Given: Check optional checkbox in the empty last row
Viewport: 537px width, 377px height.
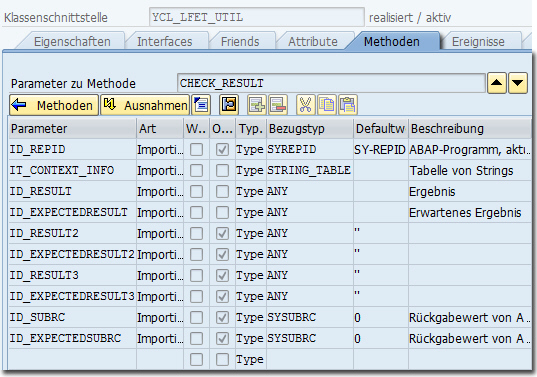Looking at the screenshot, I should click(222, 360).
